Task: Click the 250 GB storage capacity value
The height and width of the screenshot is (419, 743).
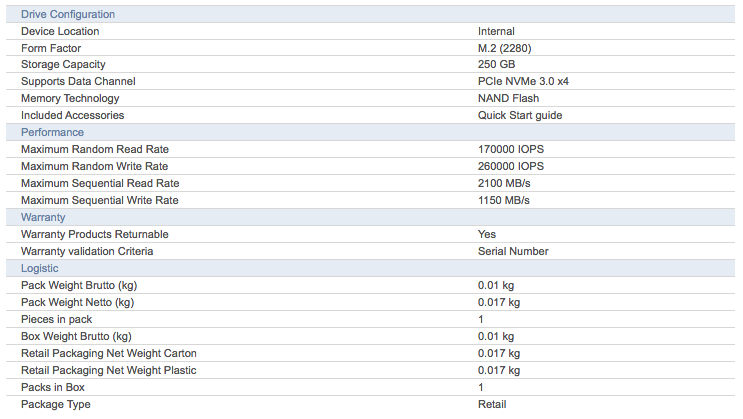Action: pos(496,64)
